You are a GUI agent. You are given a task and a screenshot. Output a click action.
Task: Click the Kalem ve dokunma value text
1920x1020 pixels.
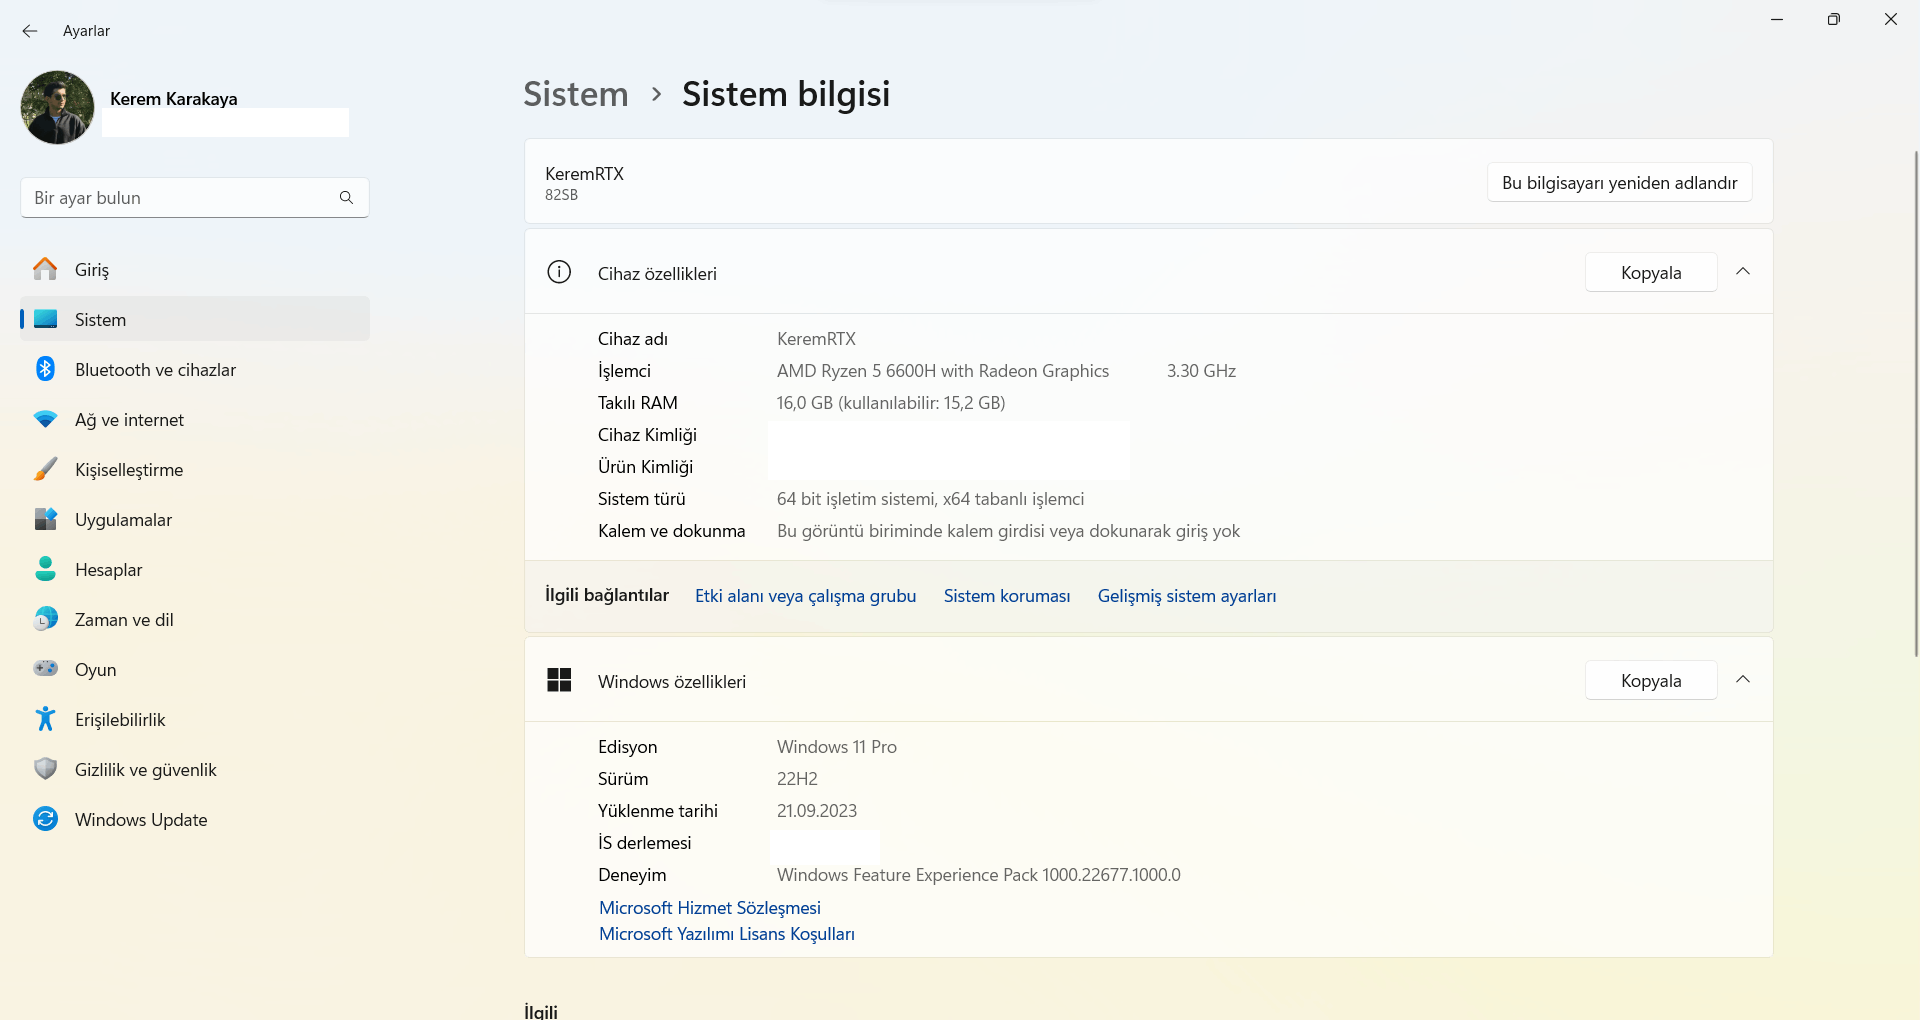point(1008,531)
